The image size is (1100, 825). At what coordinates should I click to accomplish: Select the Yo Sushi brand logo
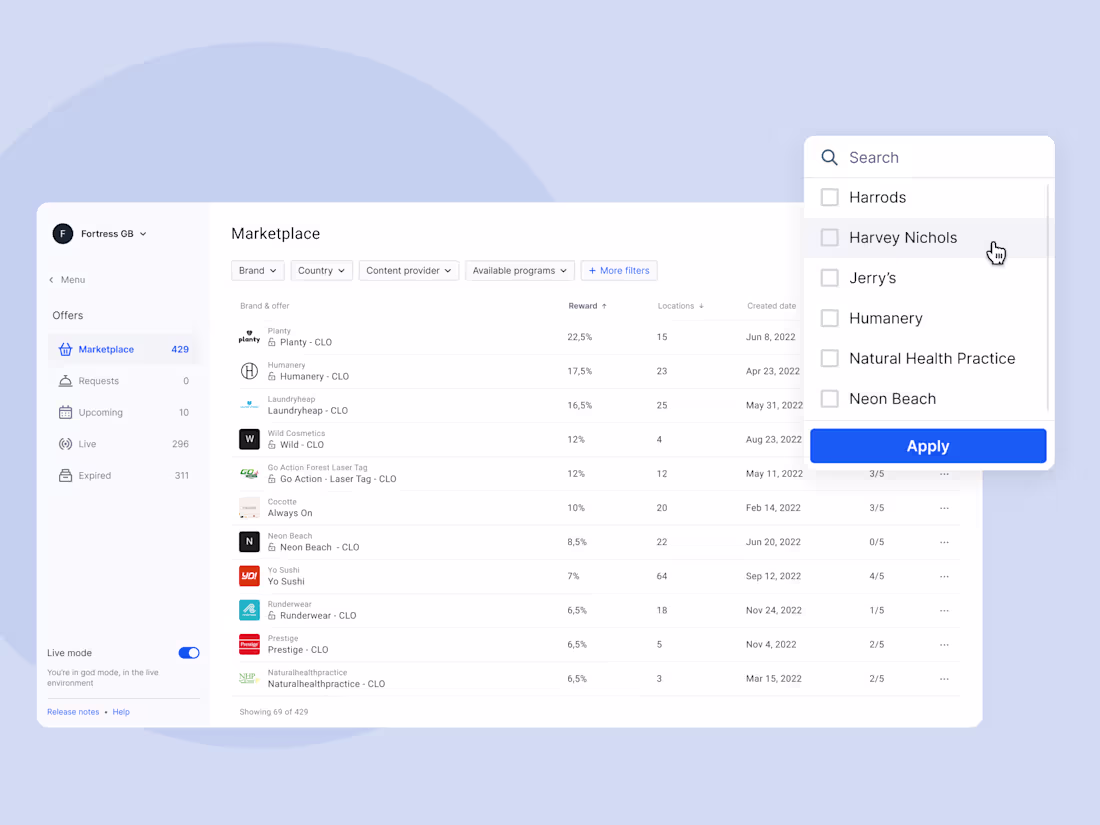click(249, 575)
